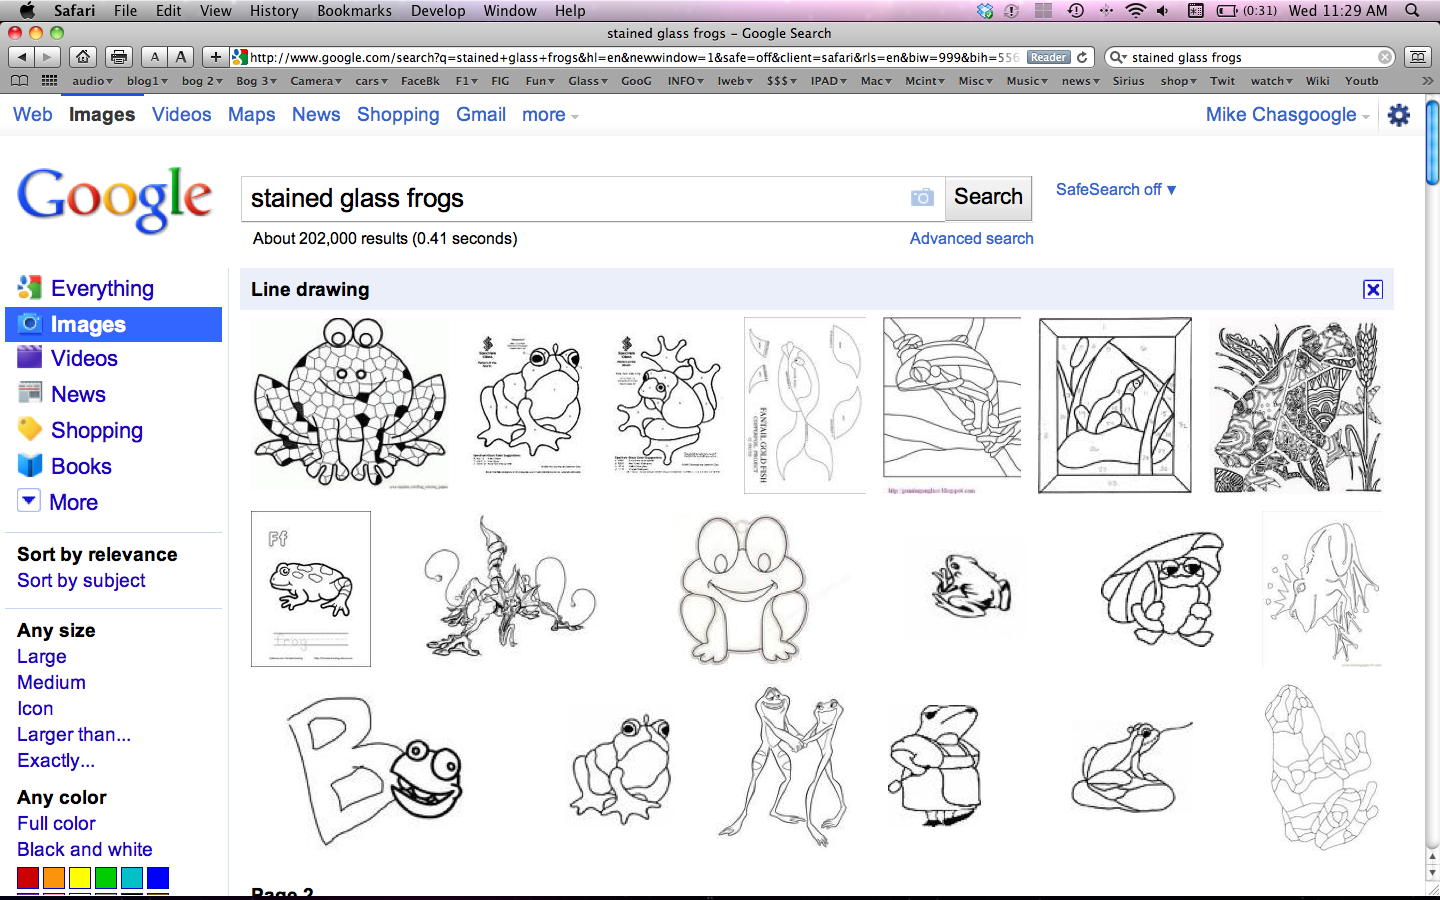Open Advanced search link
1440x900 pixels.
point(971,238)
